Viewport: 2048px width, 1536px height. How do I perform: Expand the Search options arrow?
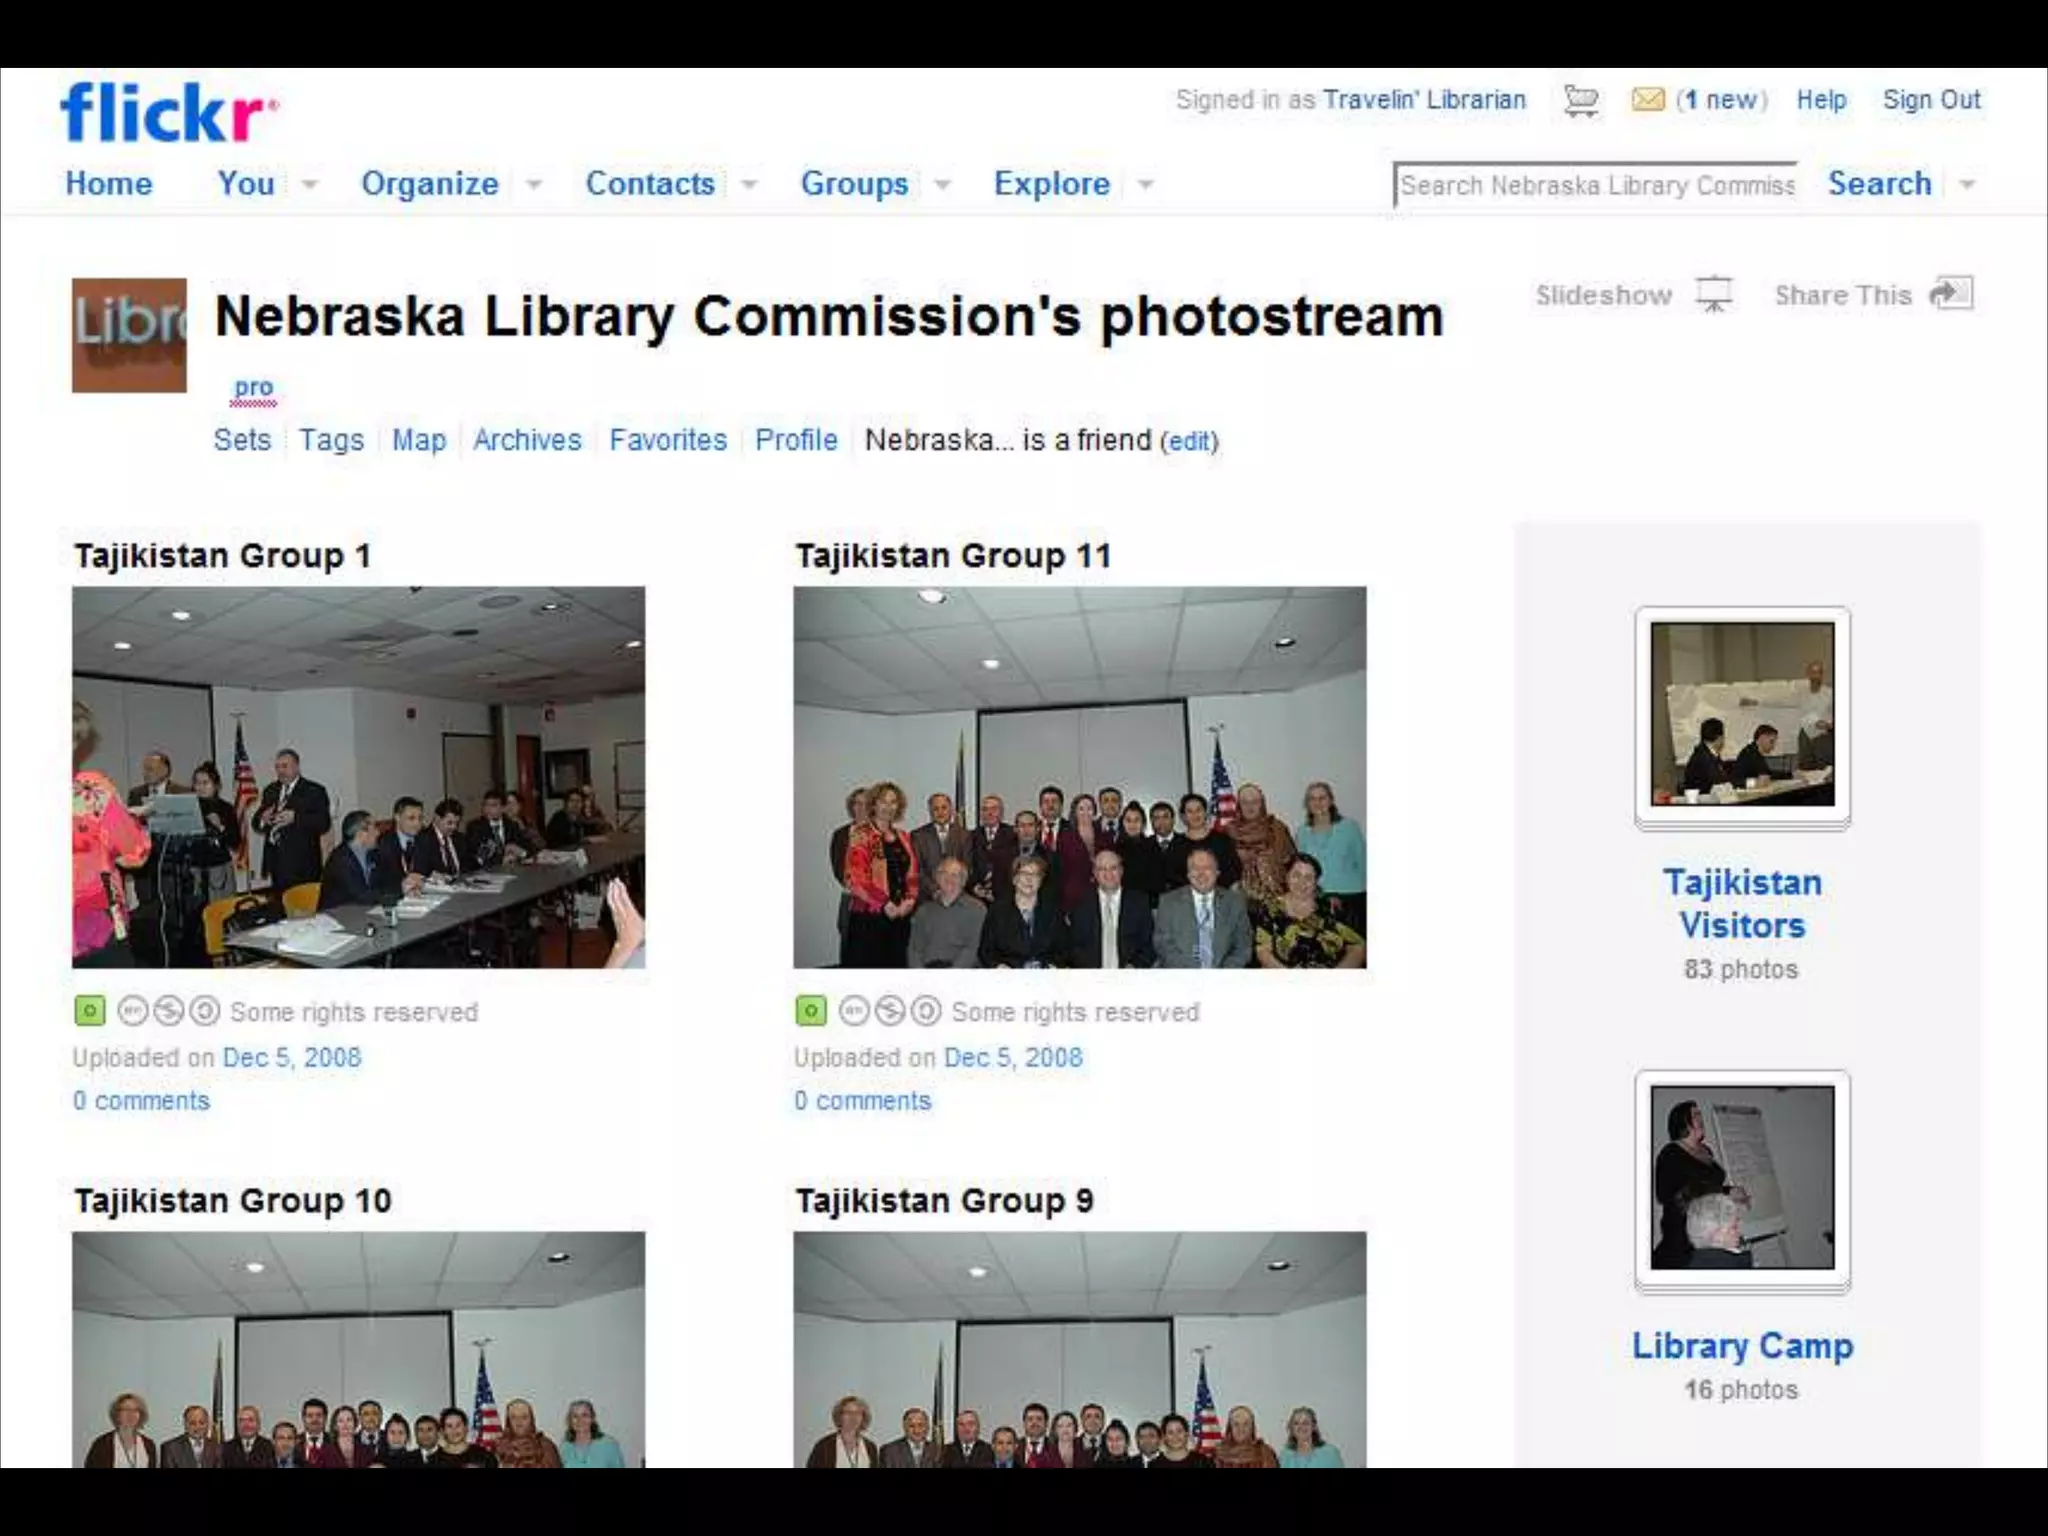[x=1967, y=184]
